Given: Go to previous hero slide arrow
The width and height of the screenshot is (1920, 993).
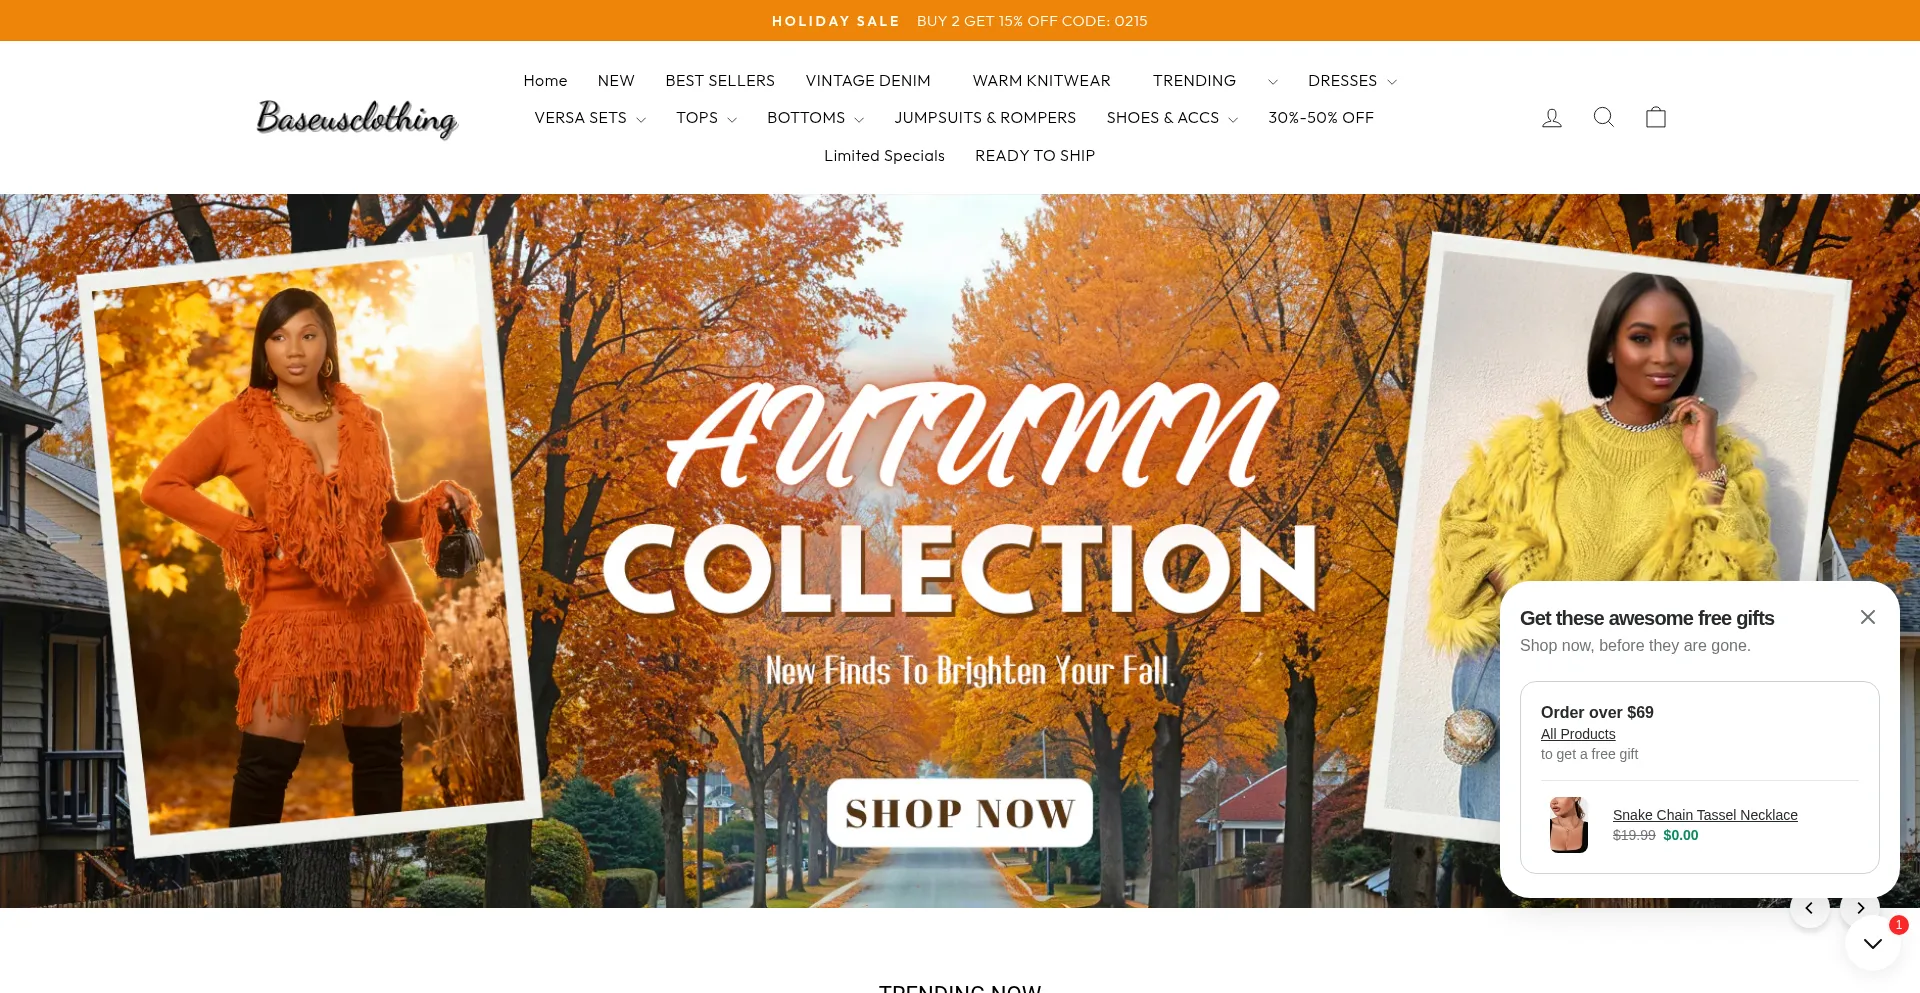Looking at the screenshot, I should tap(1809, 908).
